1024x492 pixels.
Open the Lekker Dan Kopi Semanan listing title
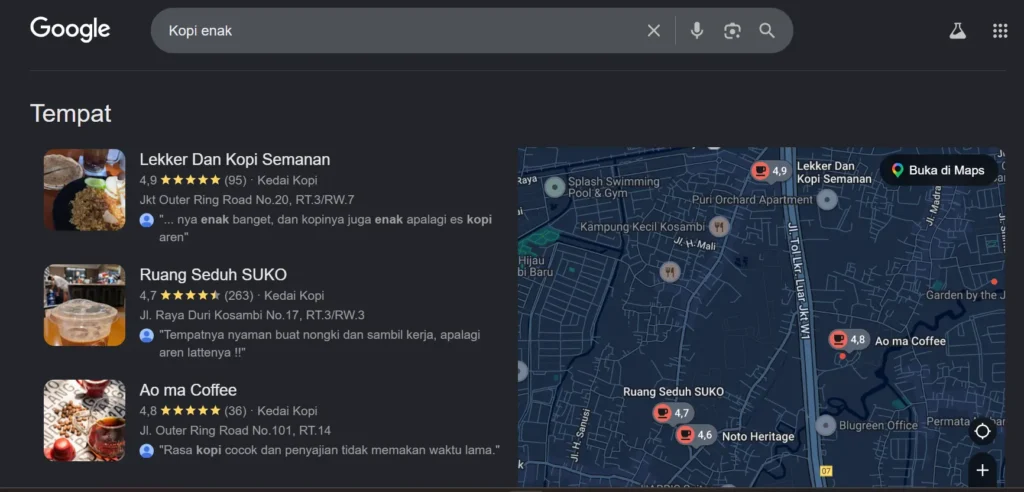[234, 159]
